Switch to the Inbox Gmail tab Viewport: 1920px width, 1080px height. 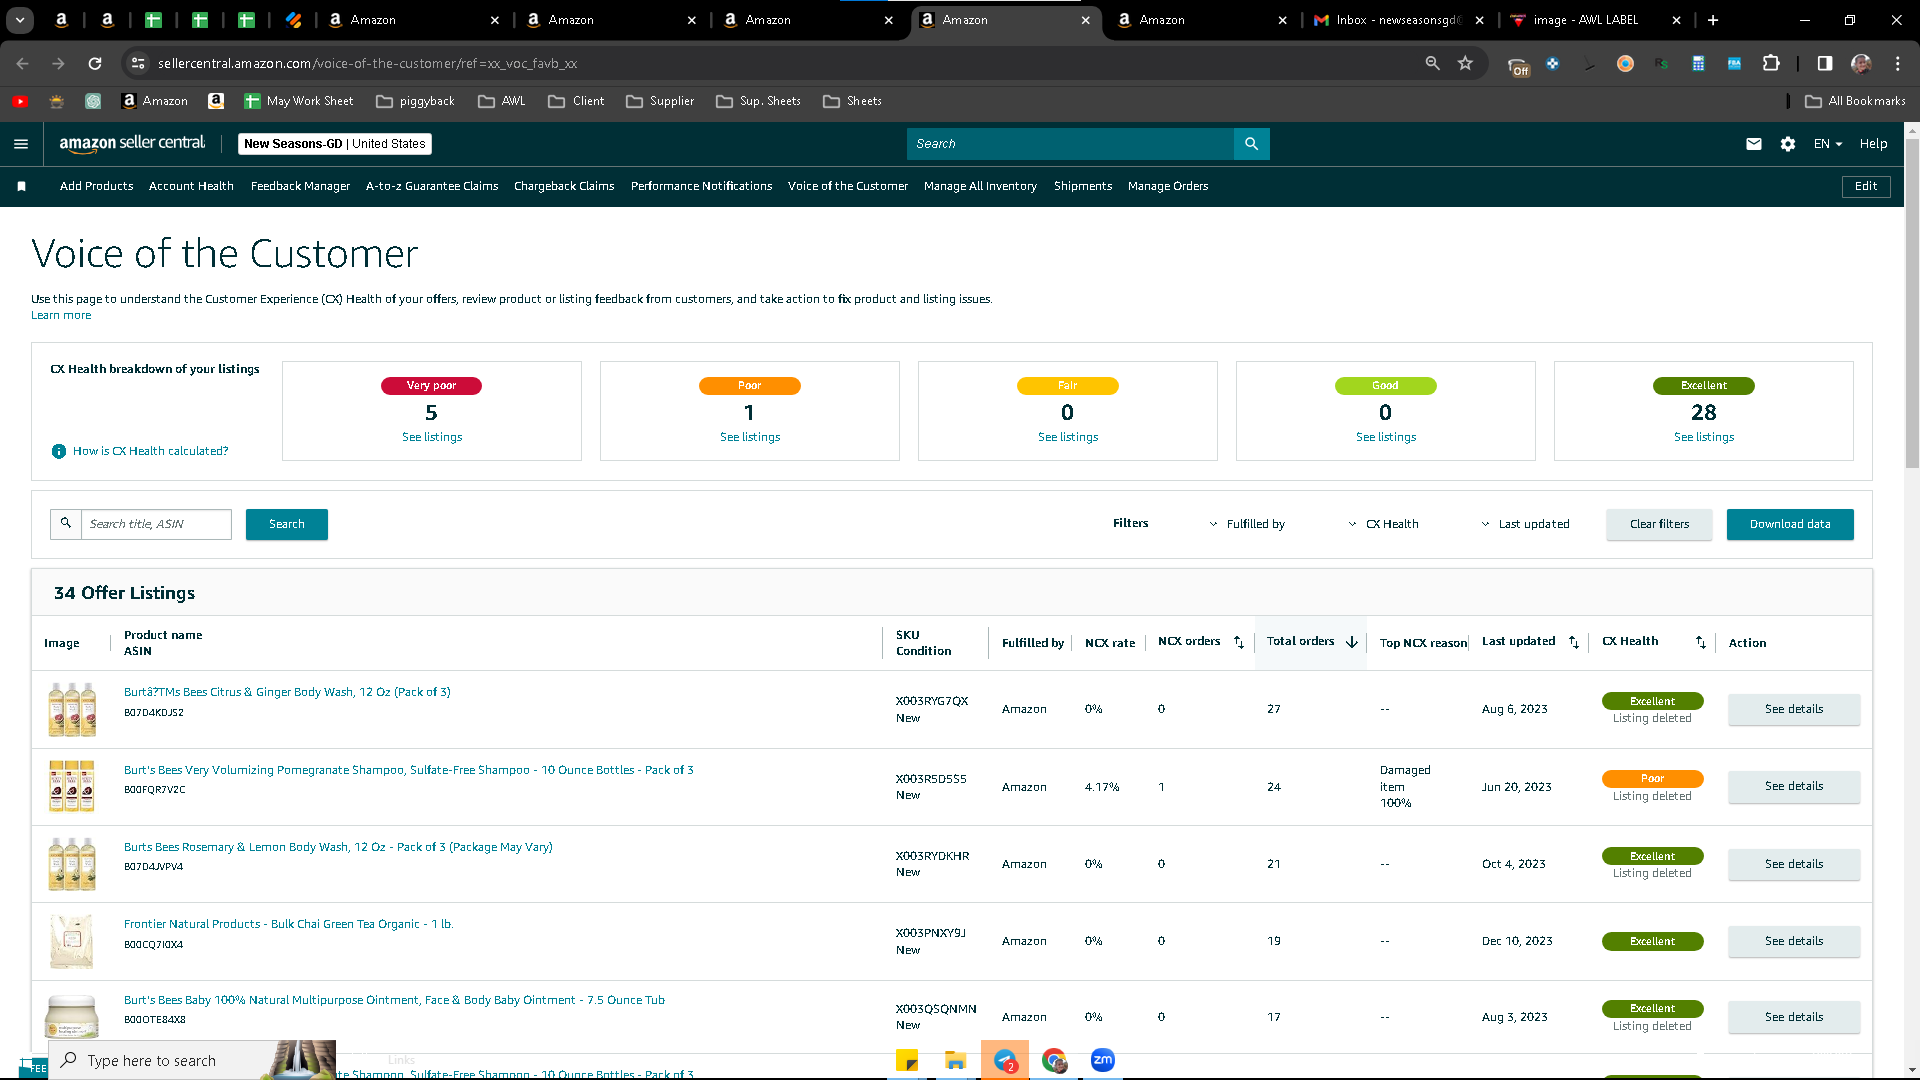click(x=1400, y=20)
